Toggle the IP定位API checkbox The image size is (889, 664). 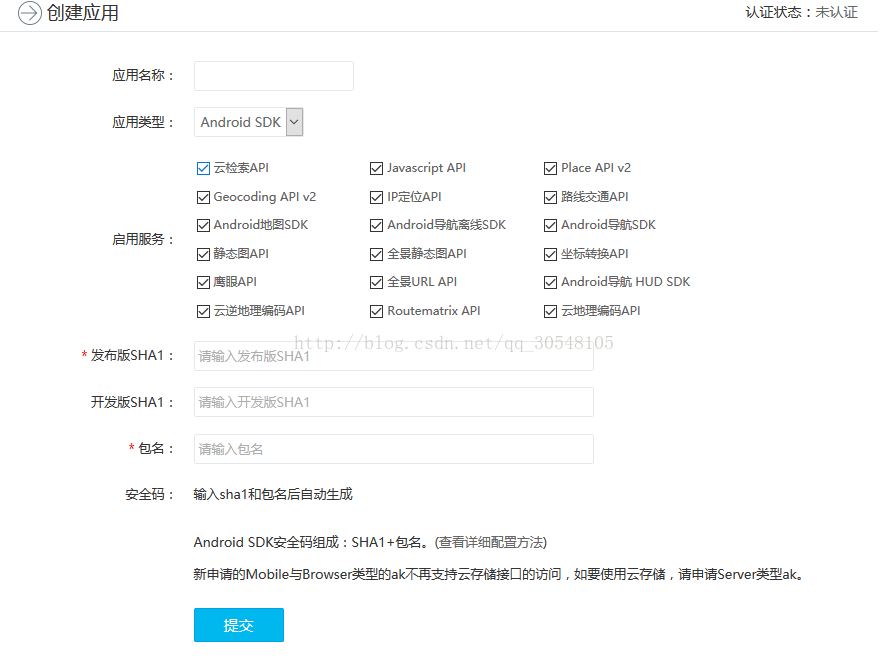click(376, 197)
